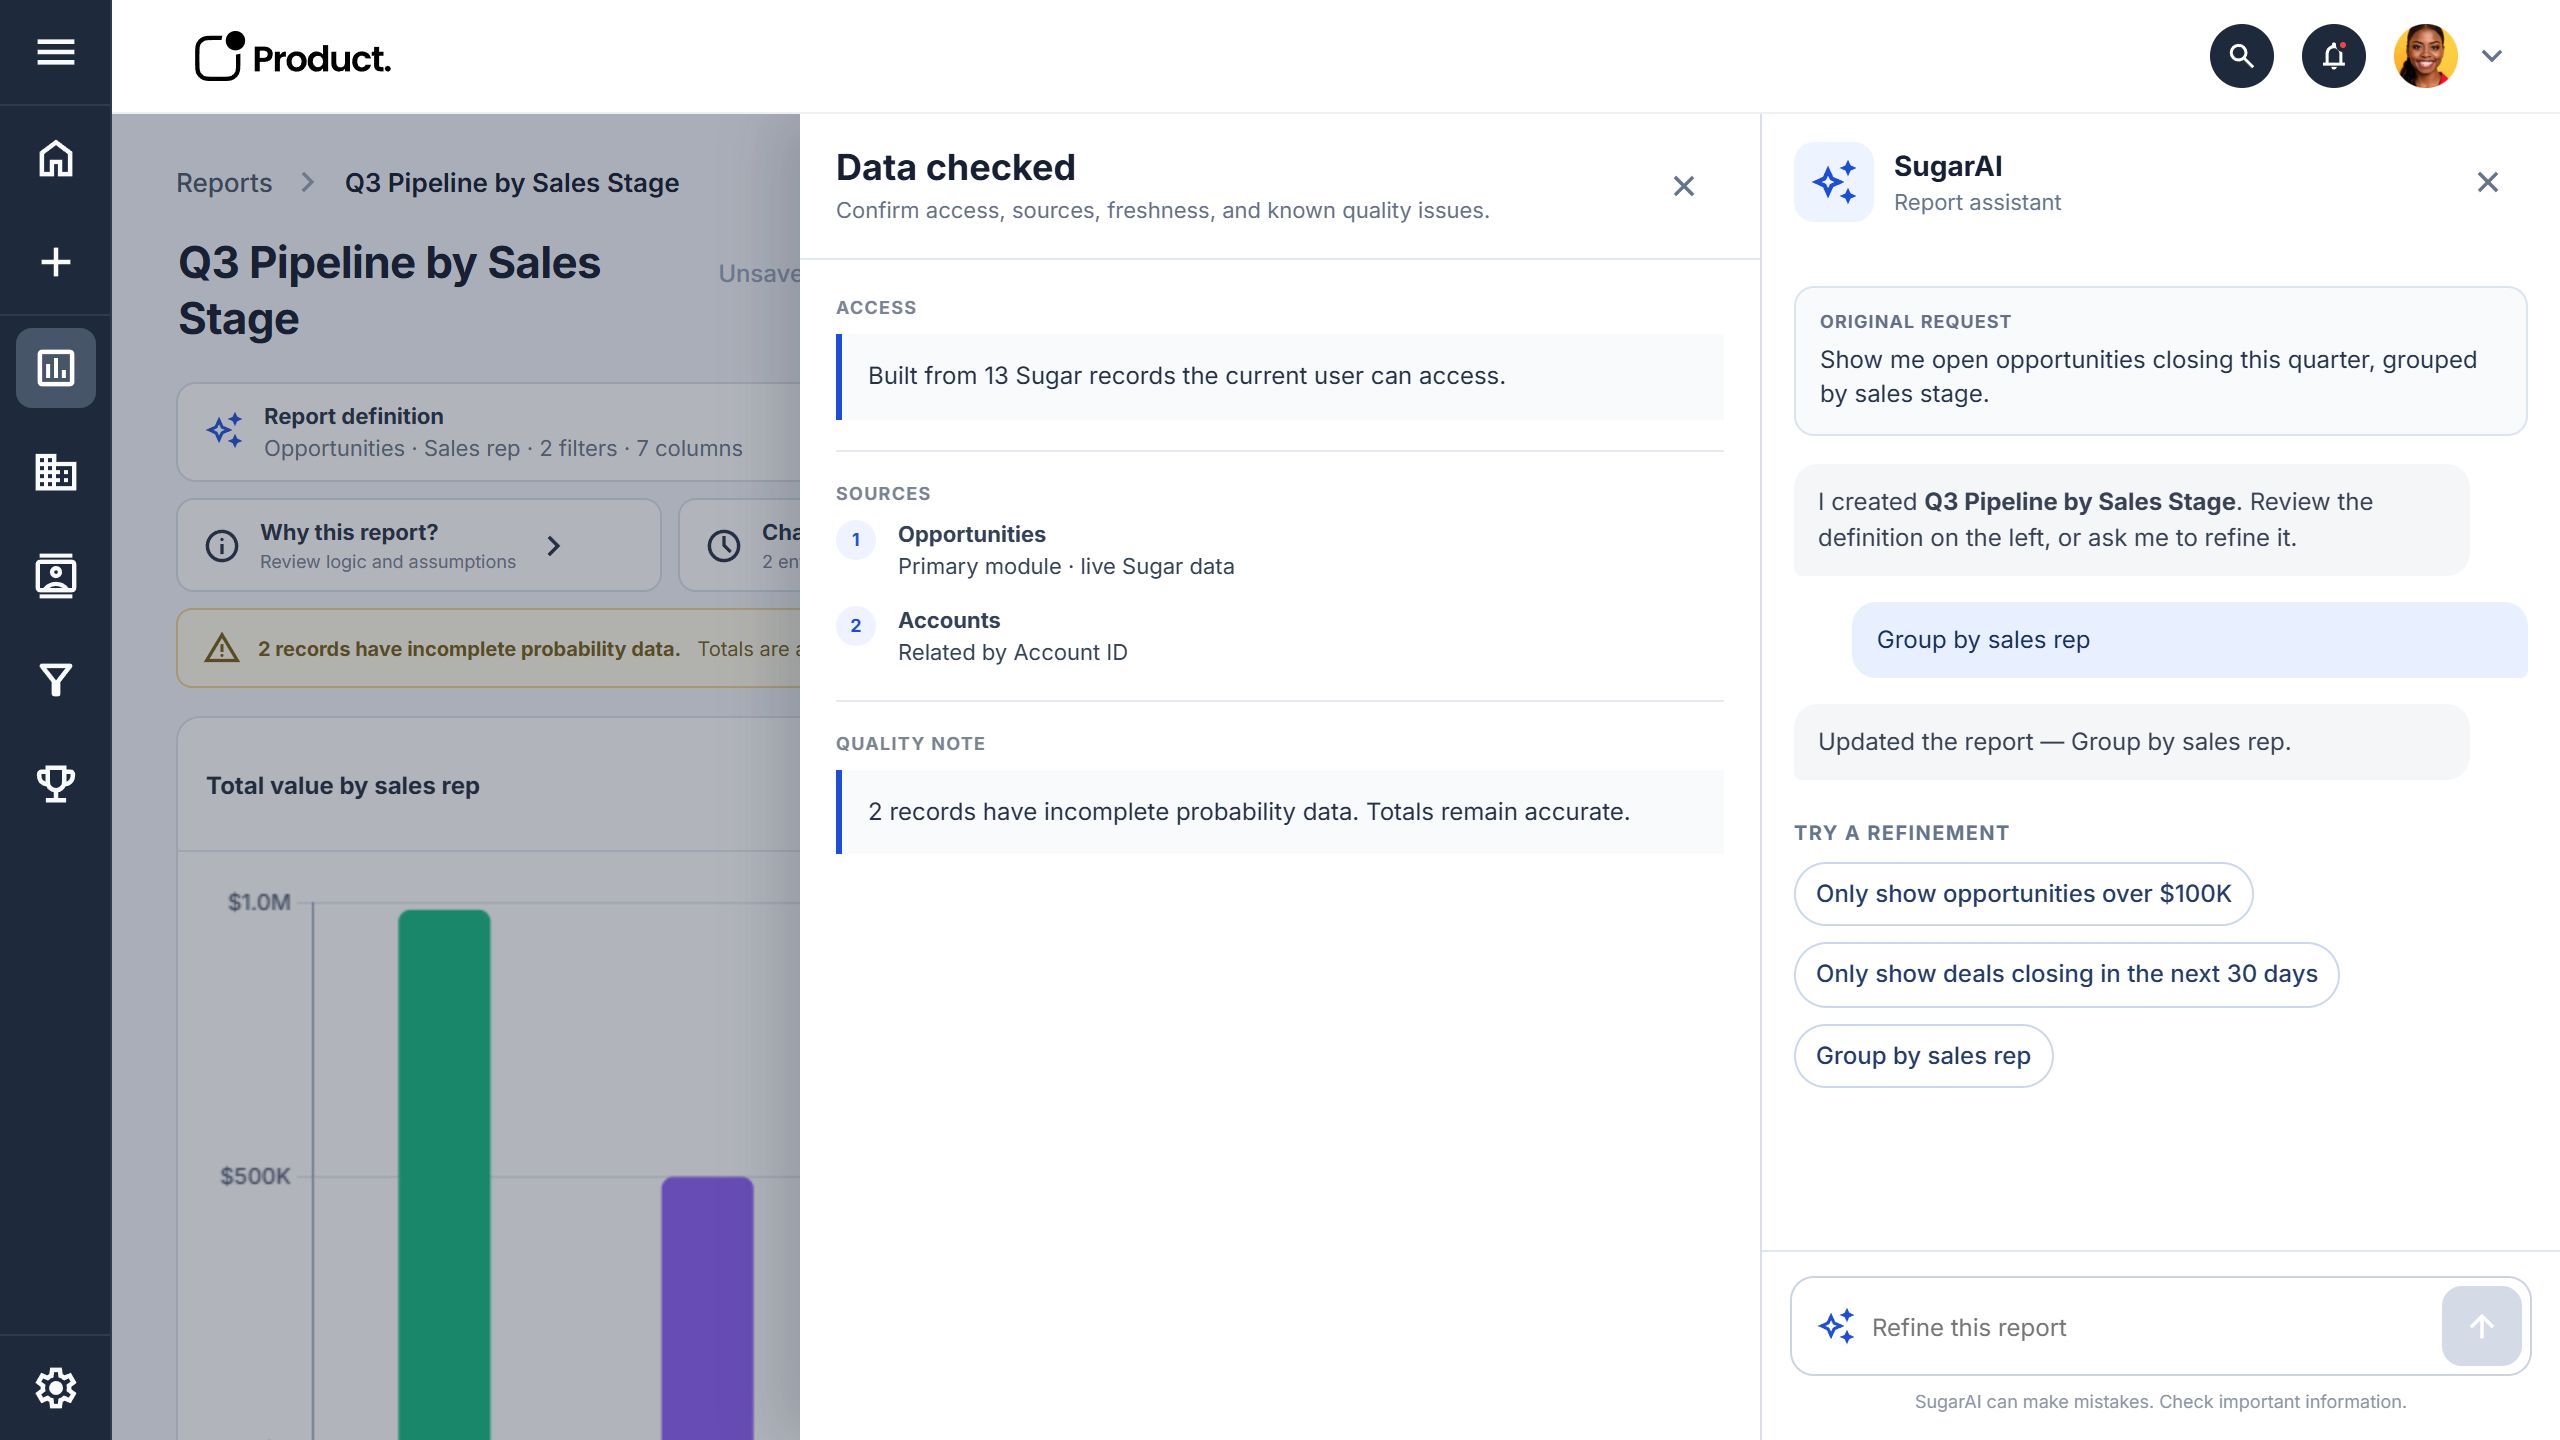Click the quality note about incomplete probability

coord(1280,812)
